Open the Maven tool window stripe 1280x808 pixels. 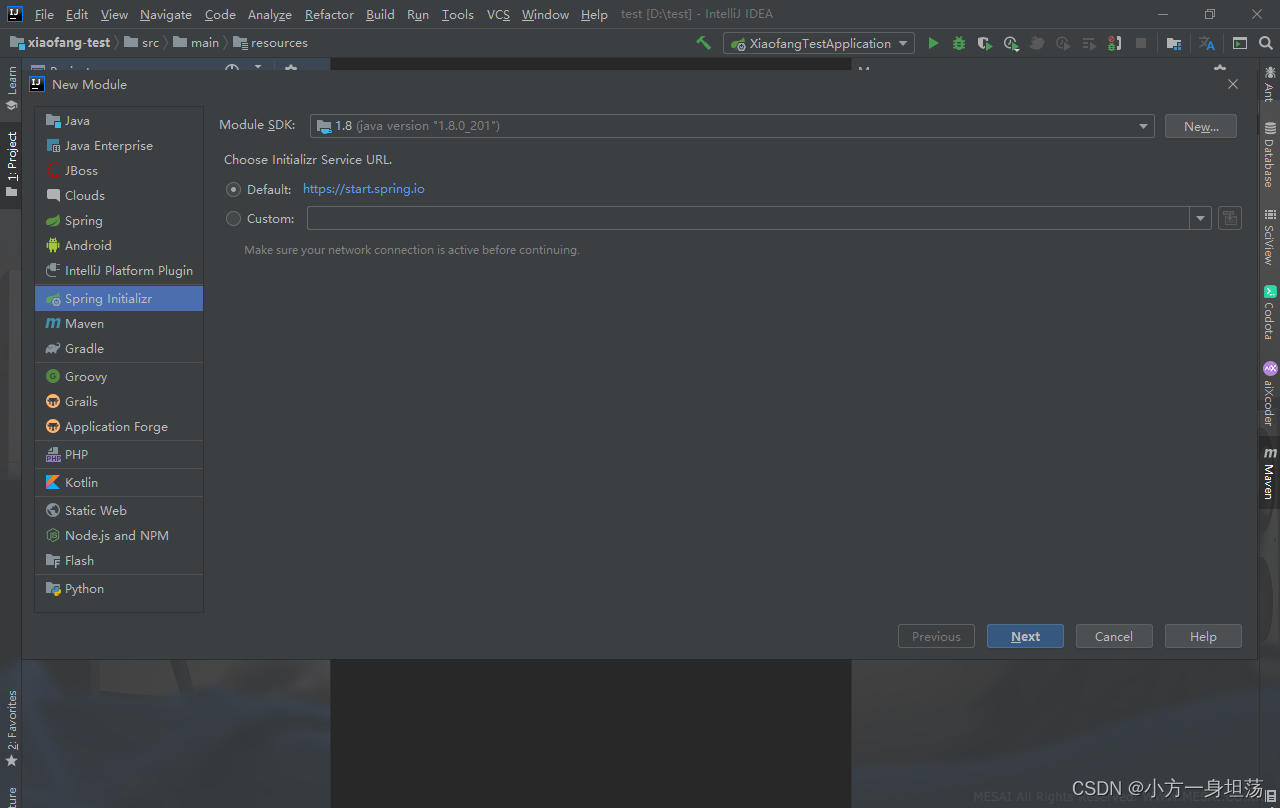point(1269,474)
